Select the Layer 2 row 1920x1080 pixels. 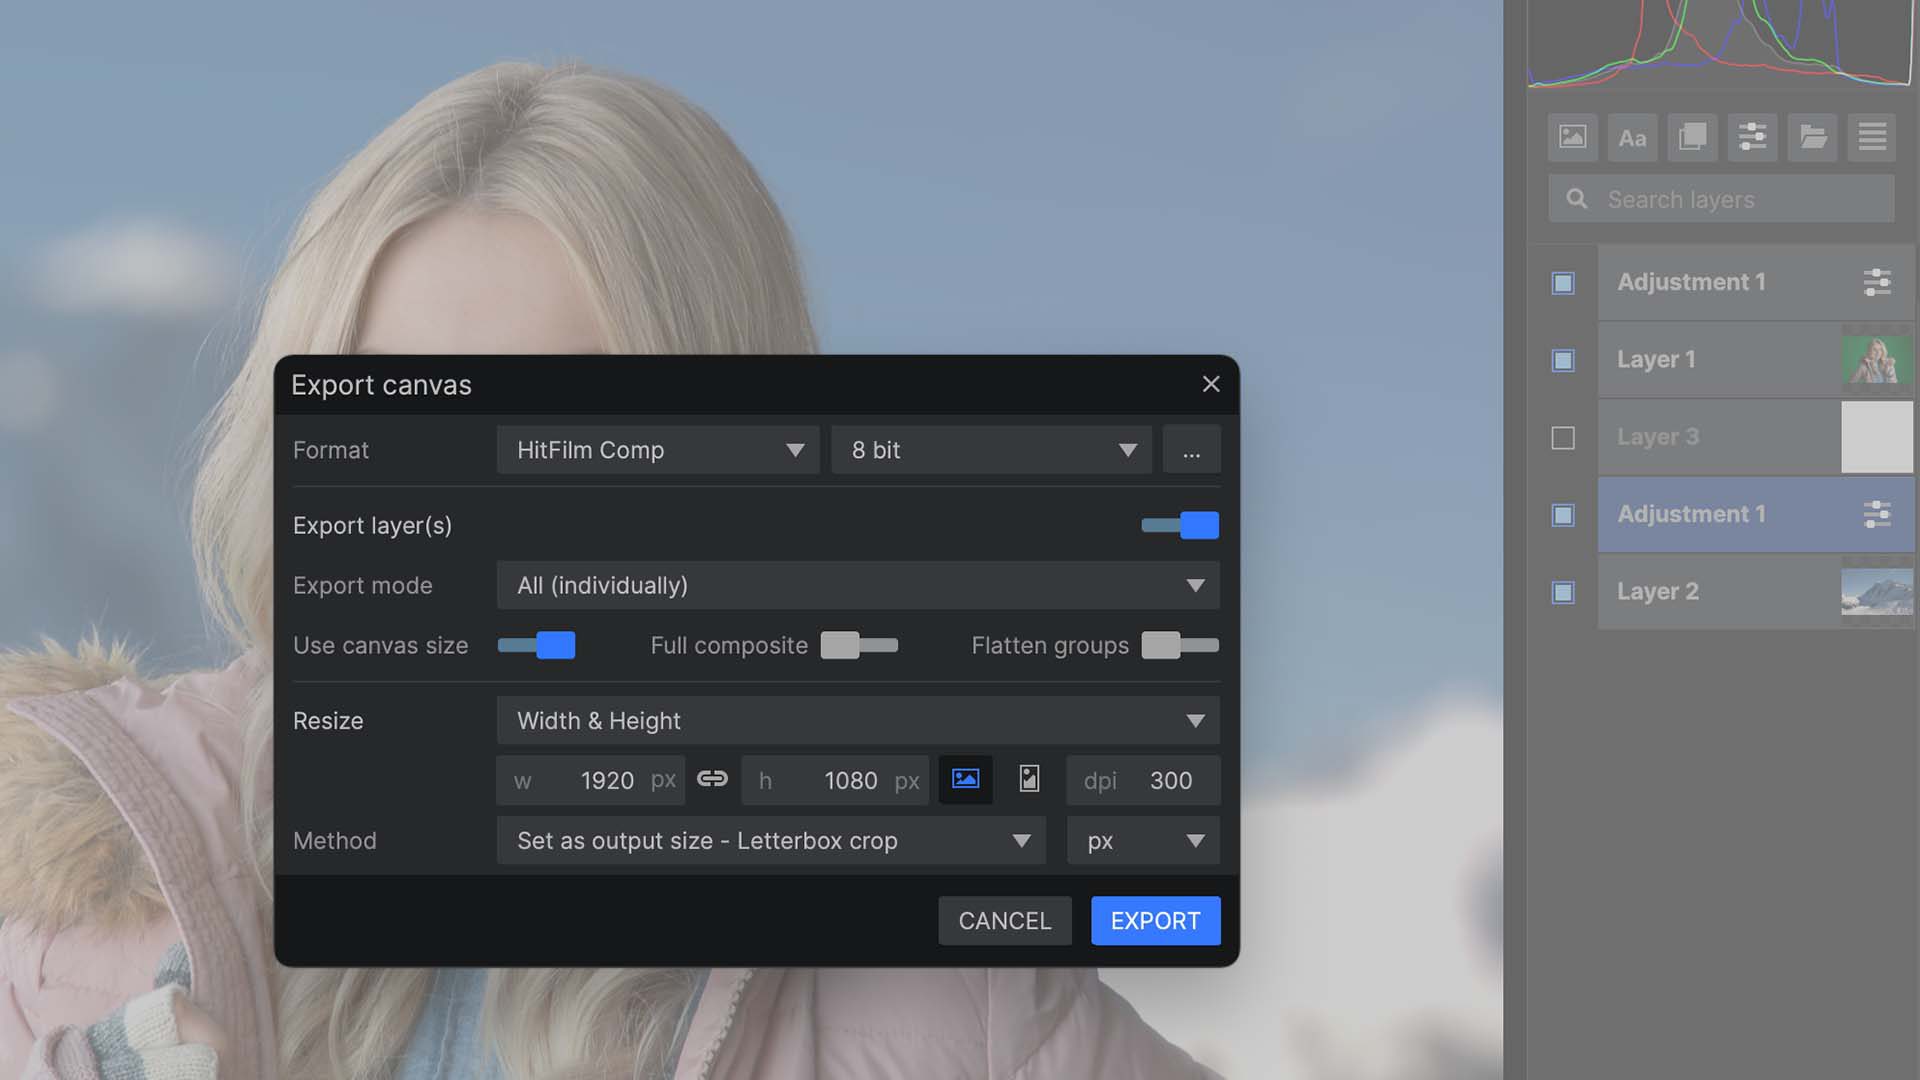(1755, 591)
